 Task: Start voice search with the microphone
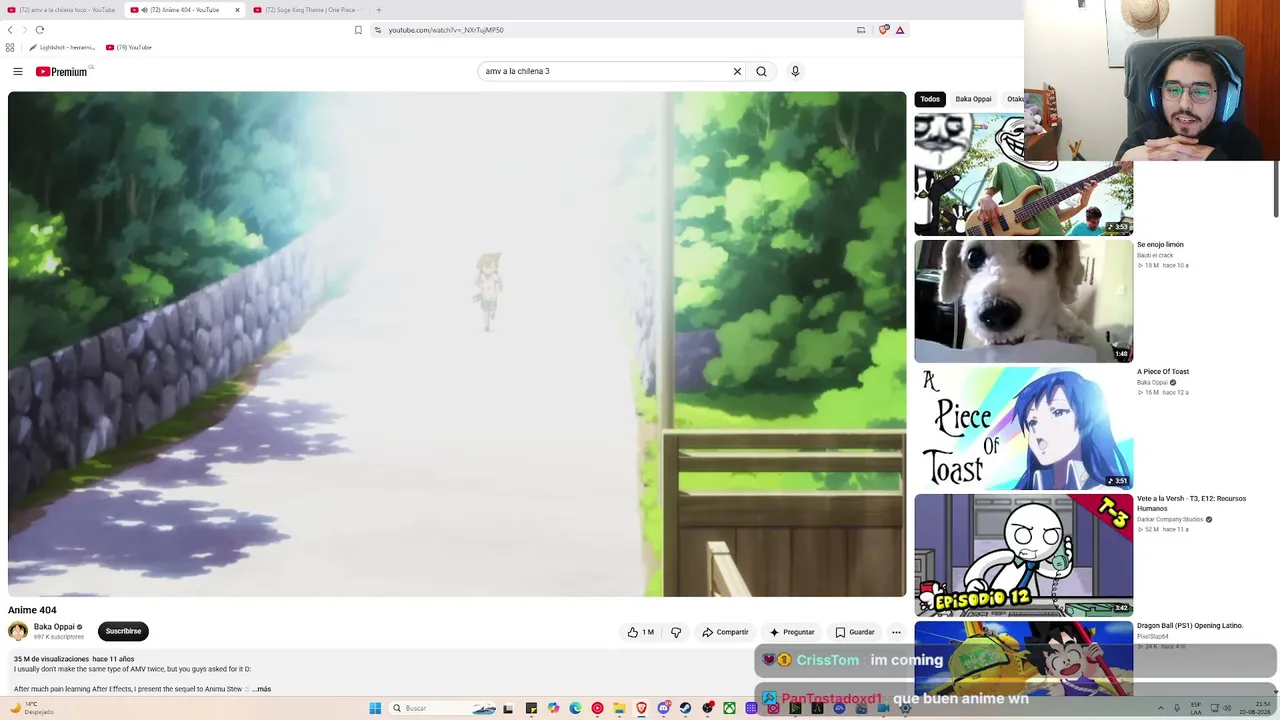click(795, 71)
